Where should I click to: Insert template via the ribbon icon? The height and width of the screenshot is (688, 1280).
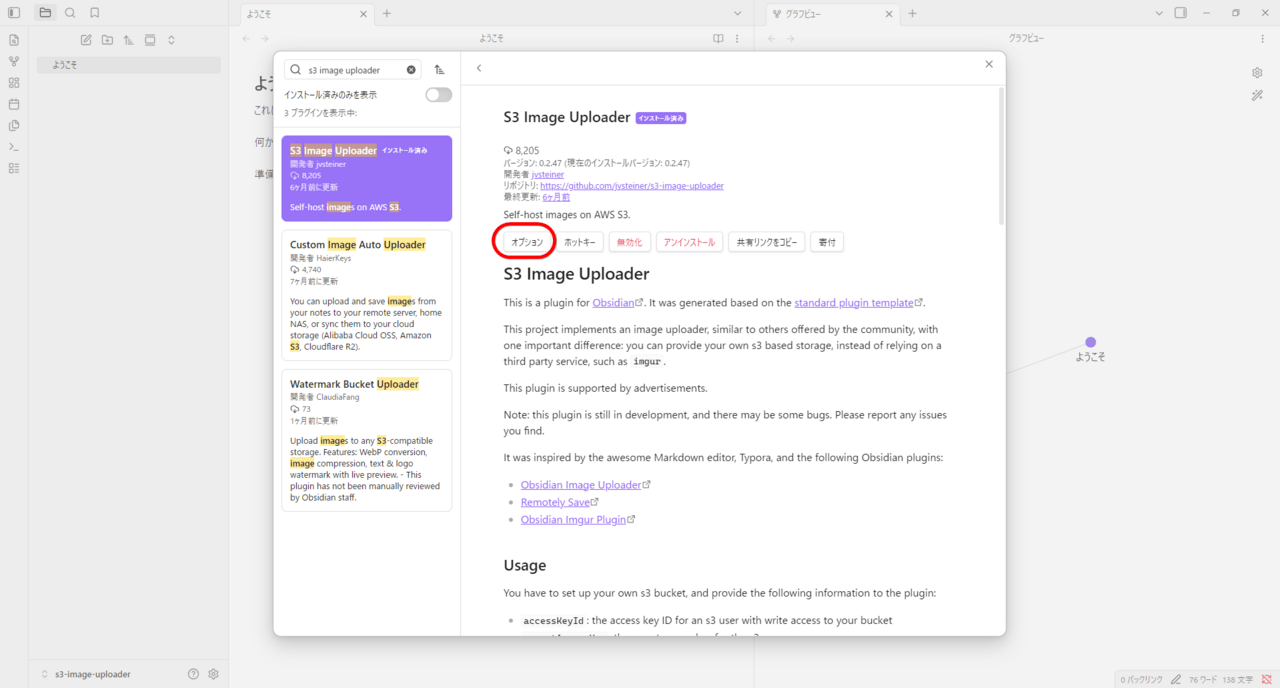click(x=14, y=125)
